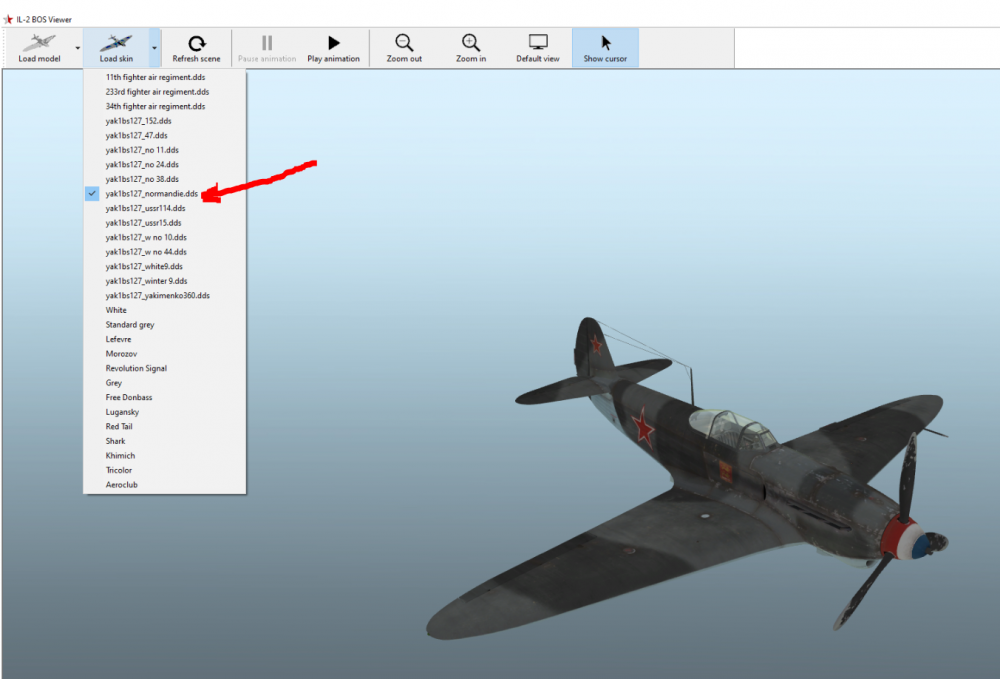Zoom out using the magnifier icon
The image size is (1000, 679).
[x=404, y=43]
